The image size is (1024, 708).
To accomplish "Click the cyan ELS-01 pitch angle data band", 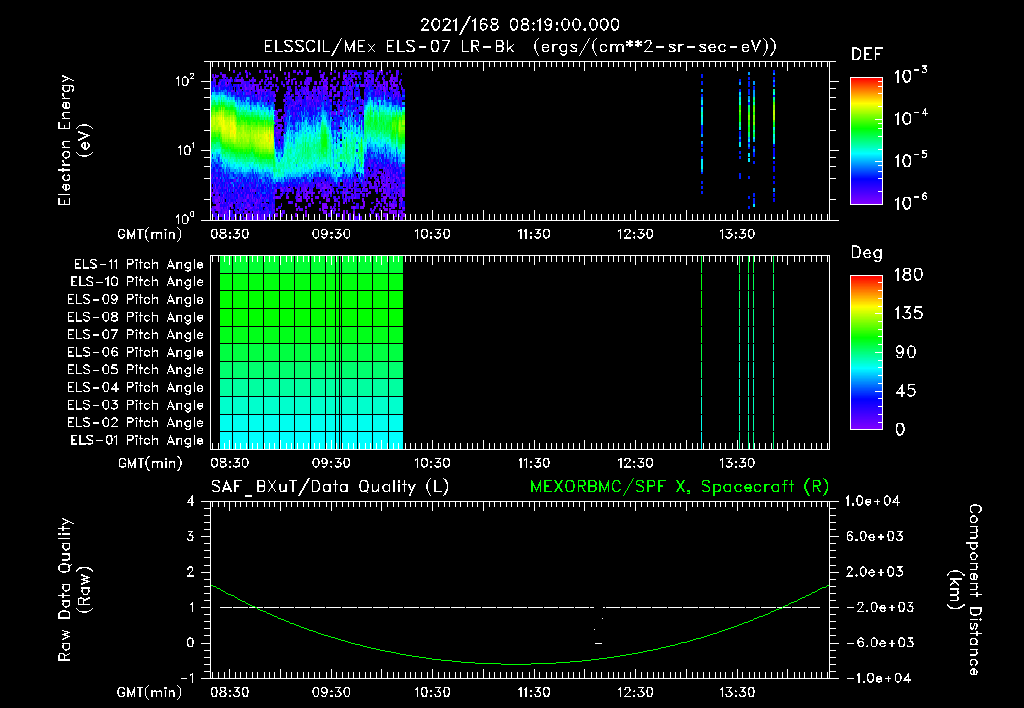I will (x=311, y=440).
